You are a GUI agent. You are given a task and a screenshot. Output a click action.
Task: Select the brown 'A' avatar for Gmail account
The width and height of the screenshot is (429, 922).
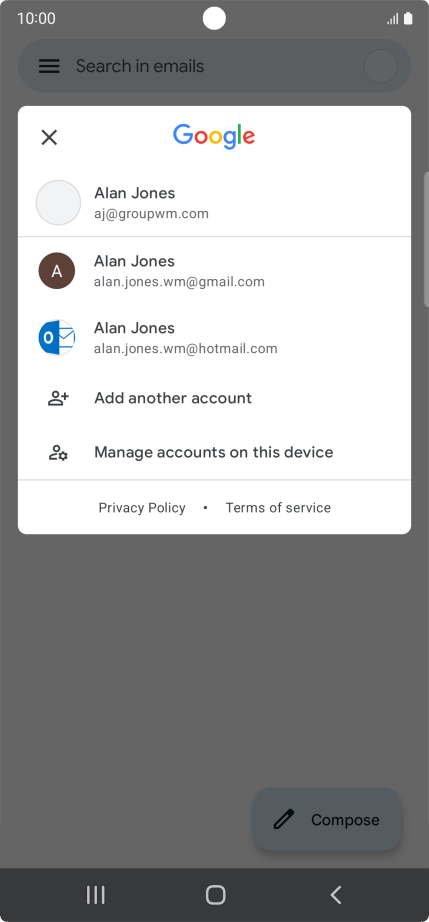[x=57, y=271]
